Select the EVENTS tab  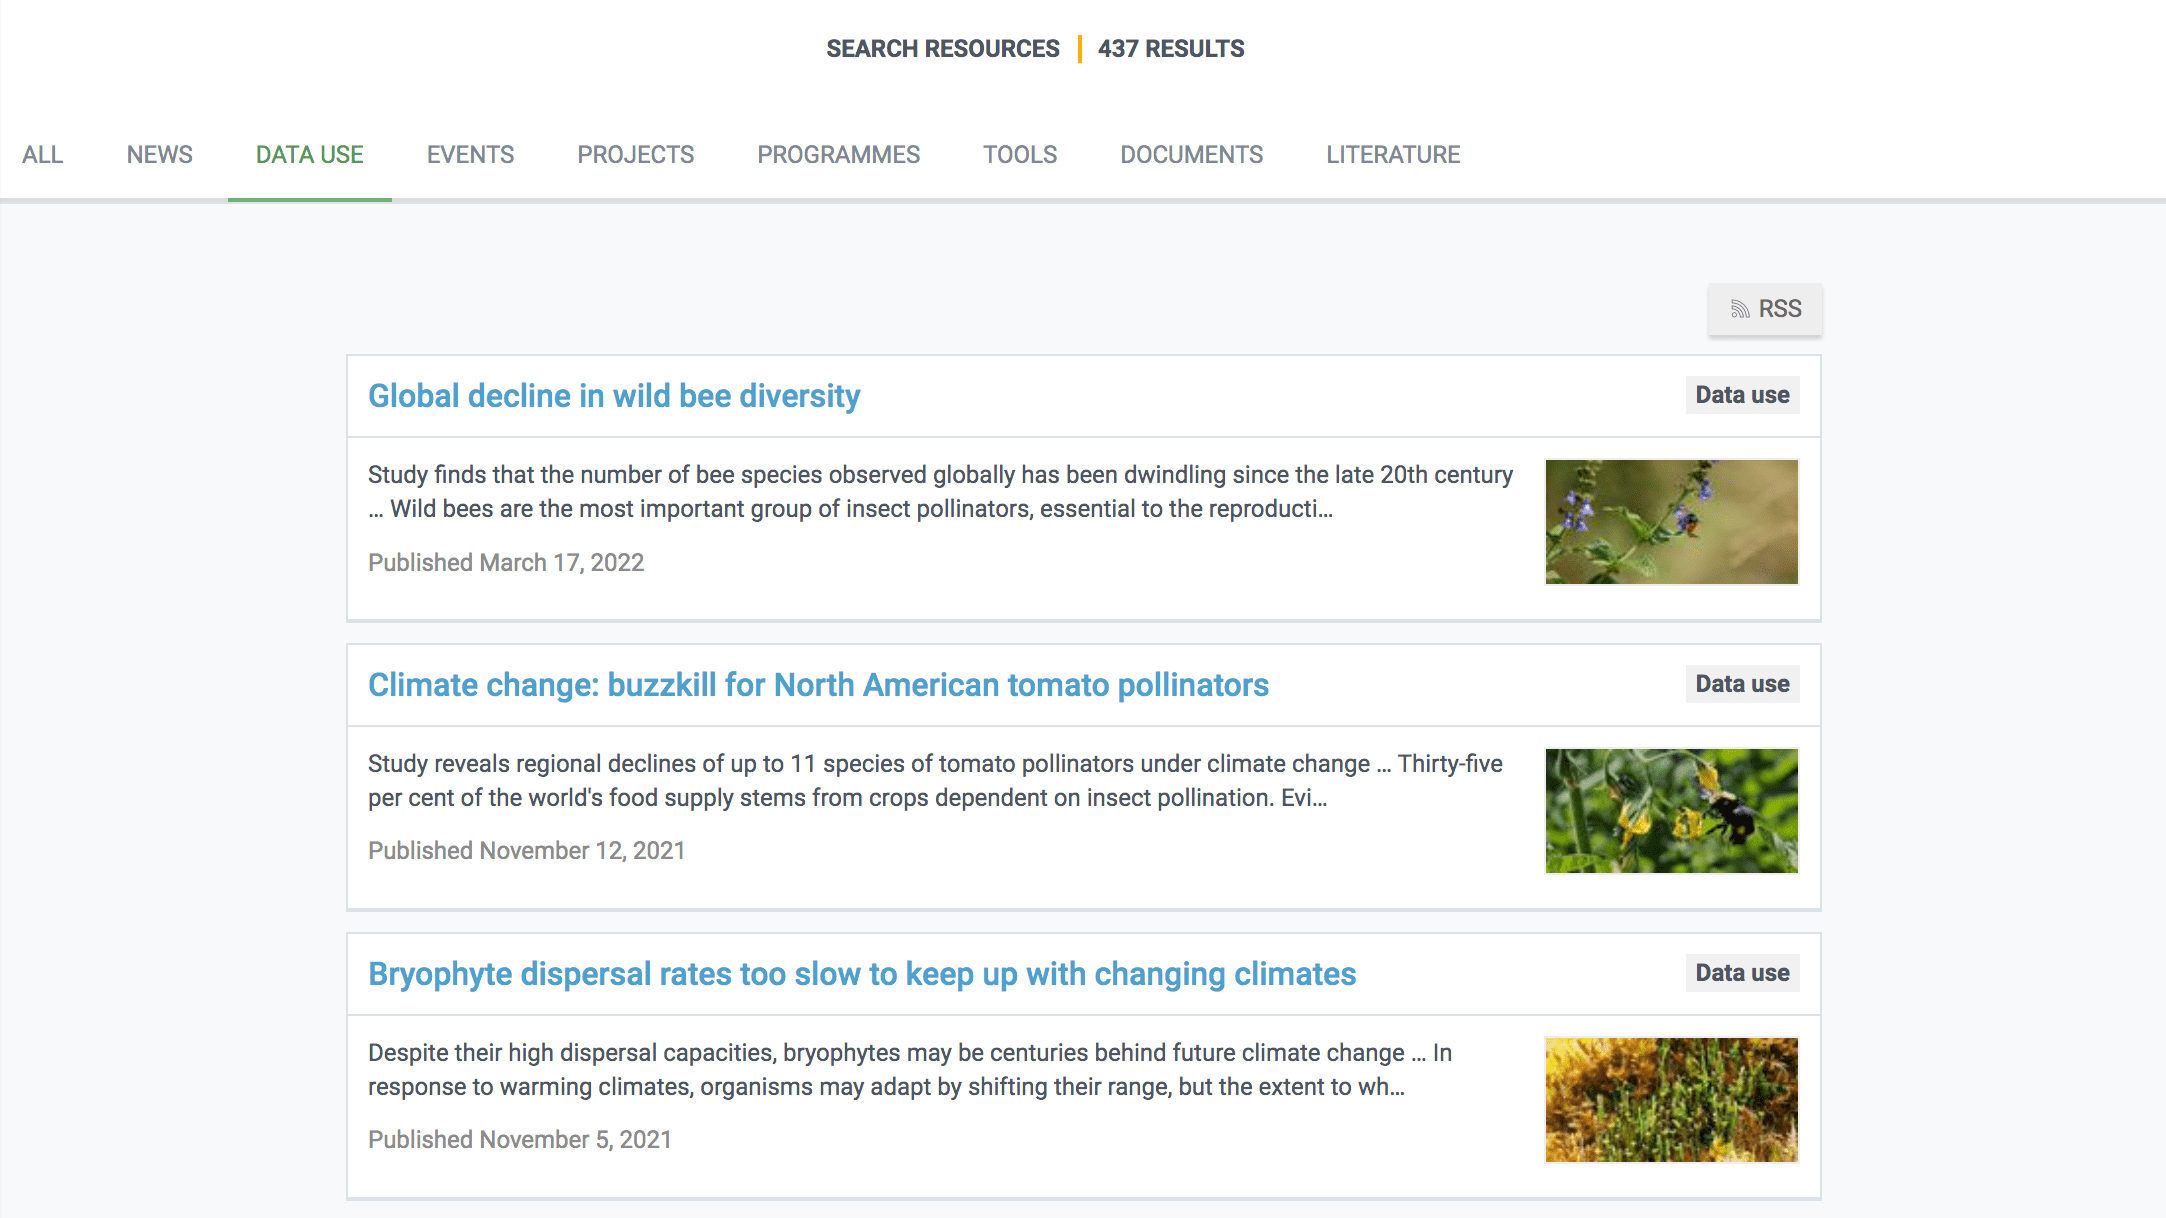(x=470, y=154)
